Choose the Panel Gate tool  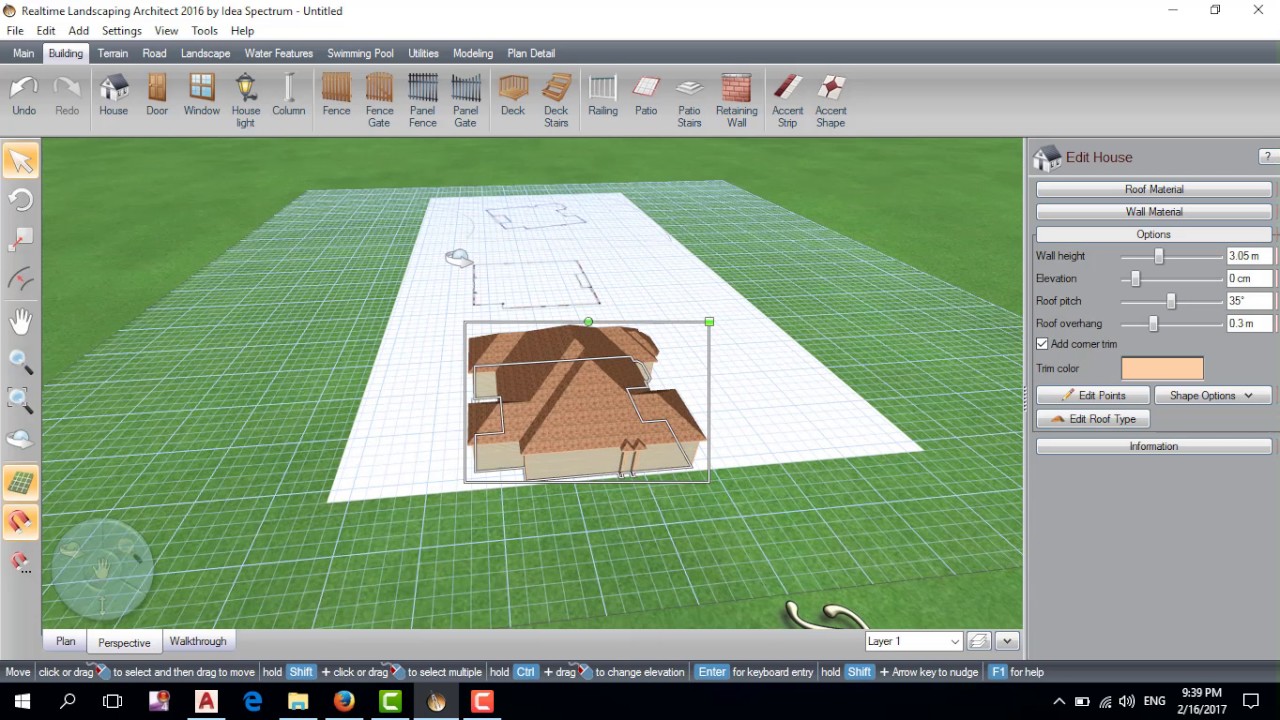[465, 101]
